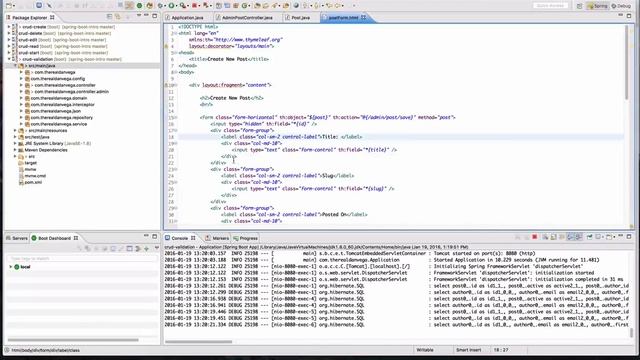Click the Console horizontal scrollbar thumb
The height and width of the screenshot is (360, 640).
click(x=199, y=342)
